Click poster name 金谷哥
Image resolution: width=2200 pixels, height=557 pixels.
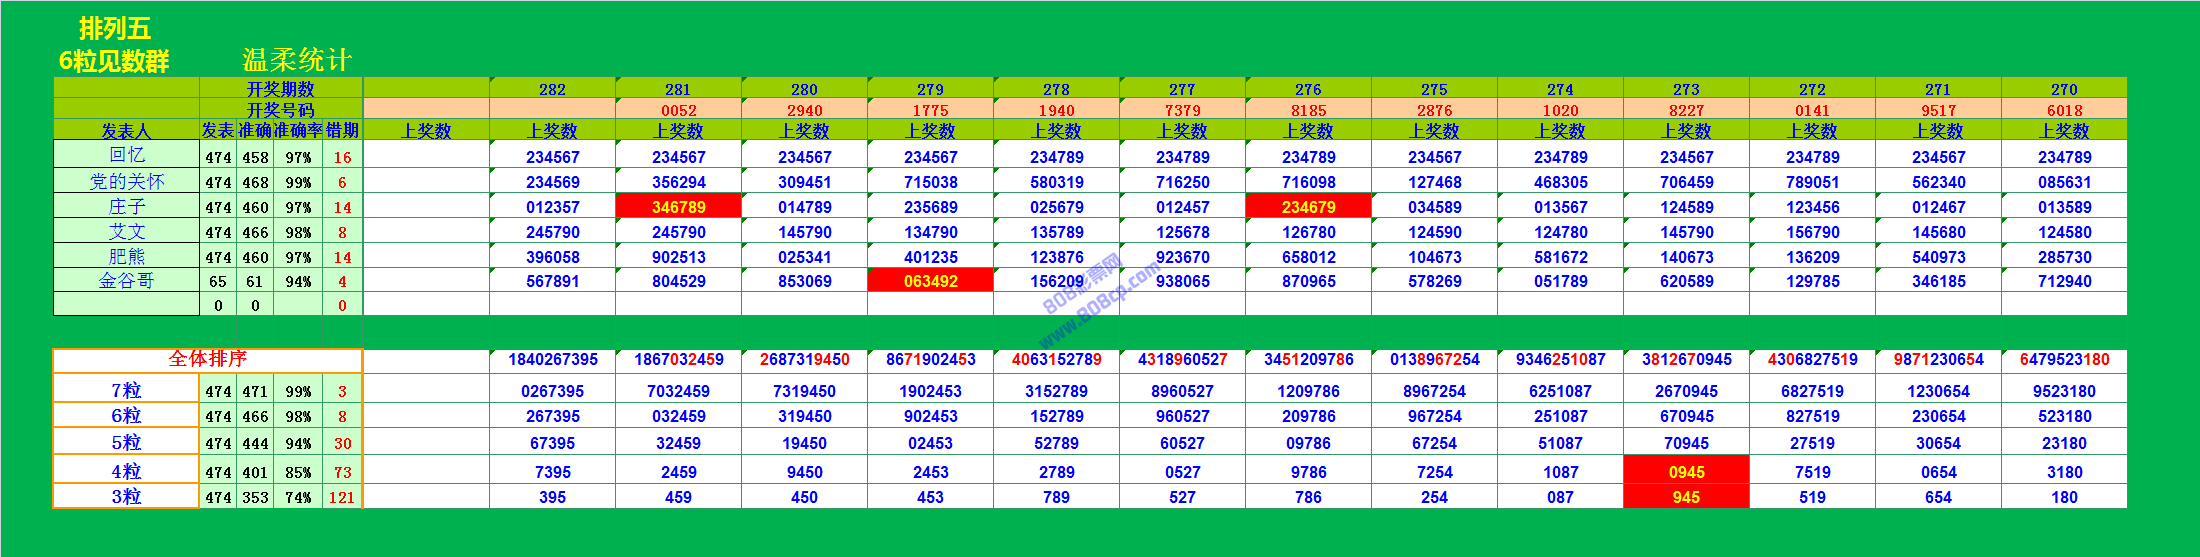click(x=127, y=281)
